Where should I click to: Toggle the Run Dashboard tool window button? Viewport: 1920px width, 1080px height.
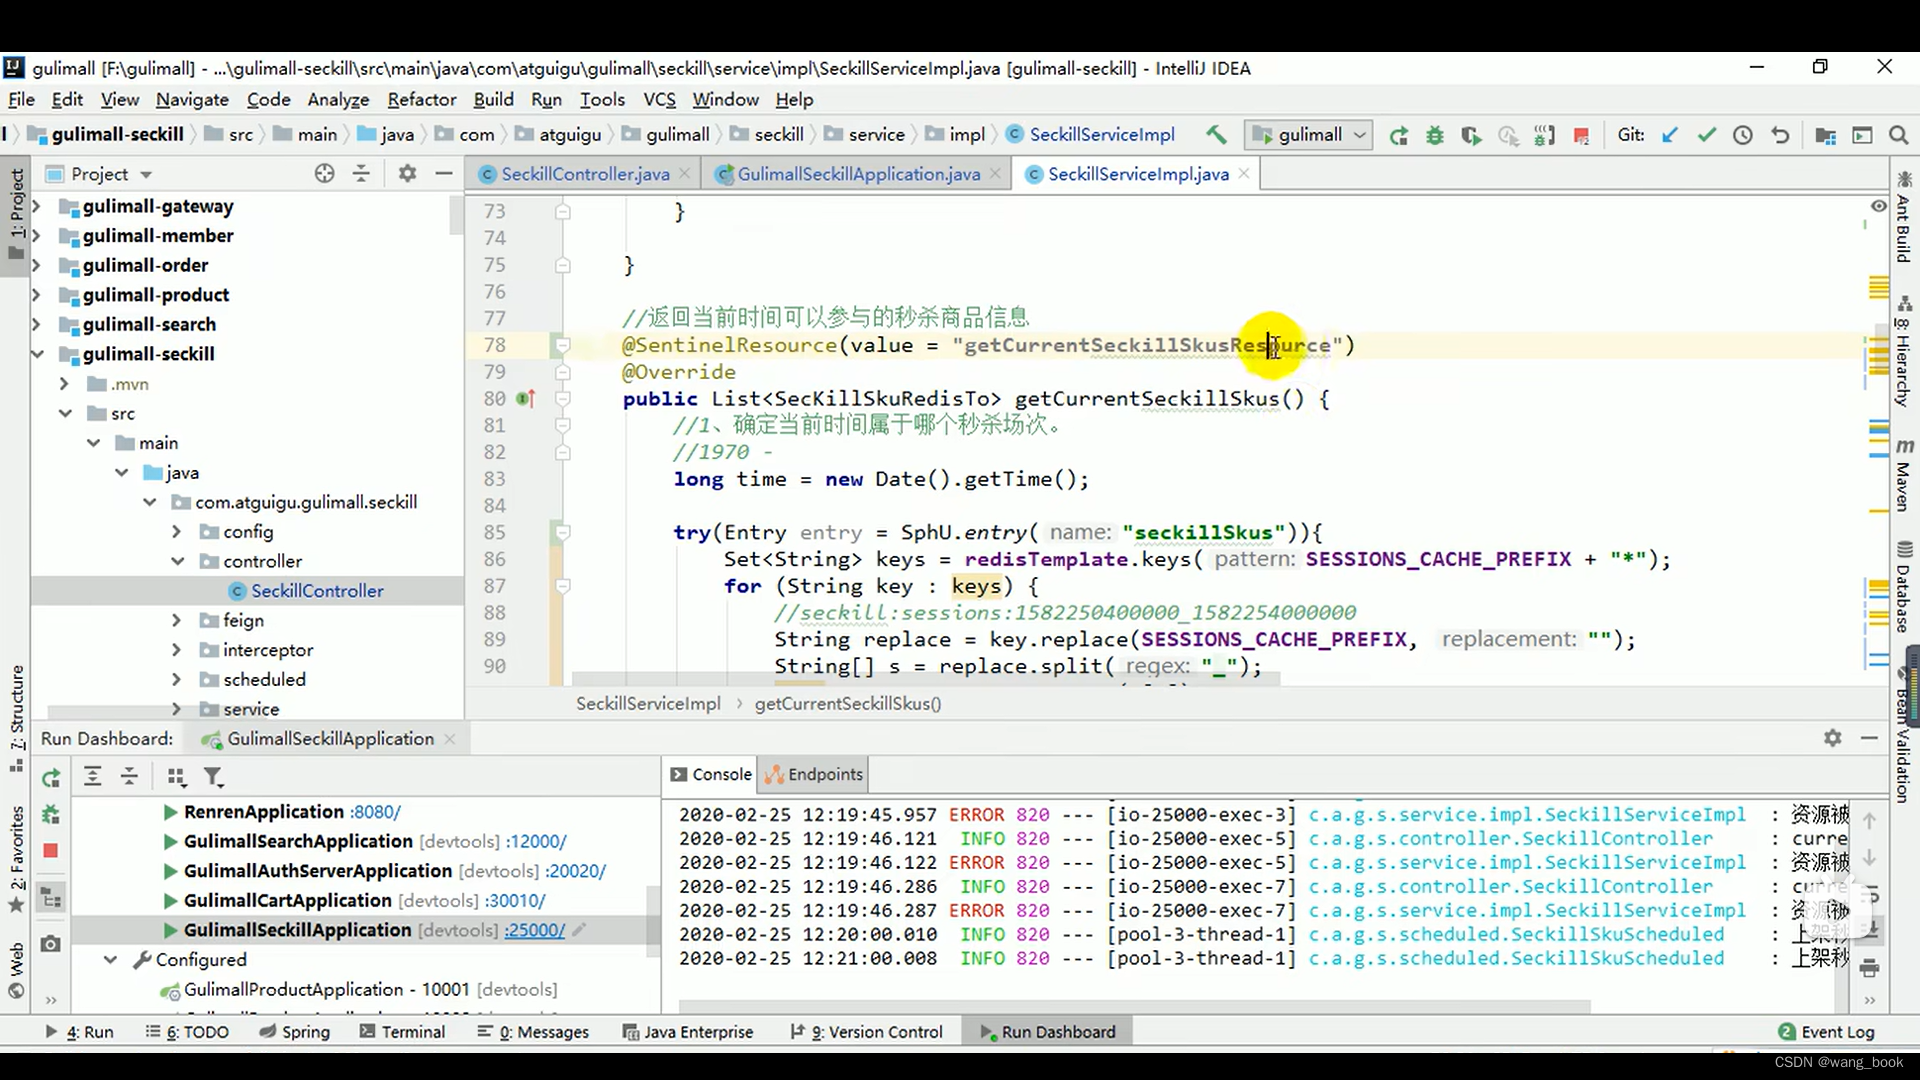[1047, 1032]
